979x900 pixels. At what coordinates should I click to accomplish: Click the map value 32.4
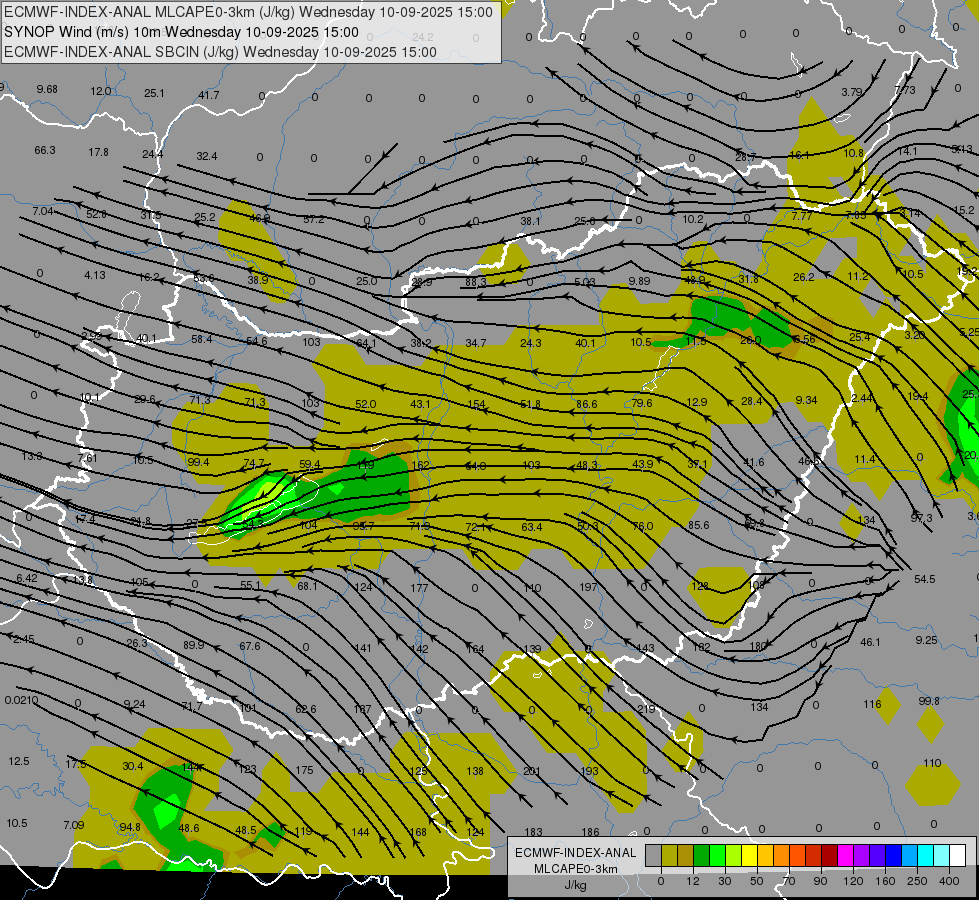[207, 156]
